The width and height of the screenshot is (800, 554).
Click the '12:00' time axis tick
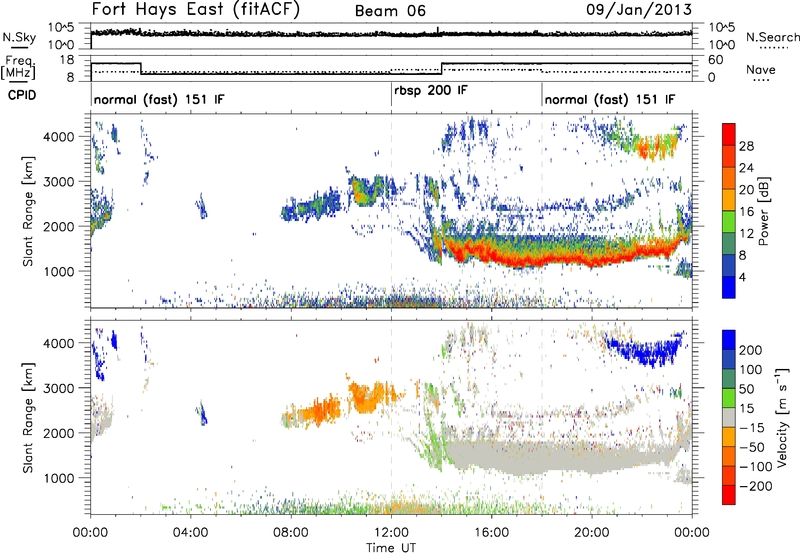click(x=391, y=533)
